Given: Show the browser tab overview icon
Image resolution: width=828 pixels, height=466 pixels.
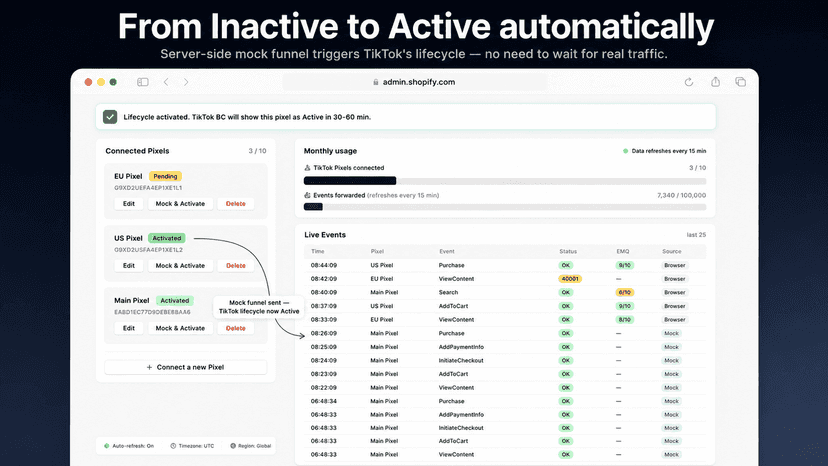Looking at the screenshot, I should [740, 81].
